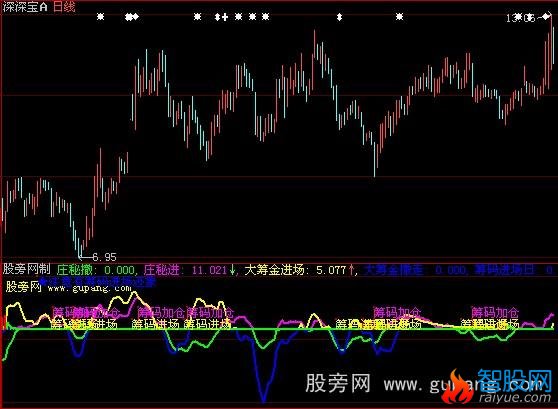Select the 大筹金进场: 5.077 indicator value
The width and height of the screenshot is (558, 409).
click(295, 270)
